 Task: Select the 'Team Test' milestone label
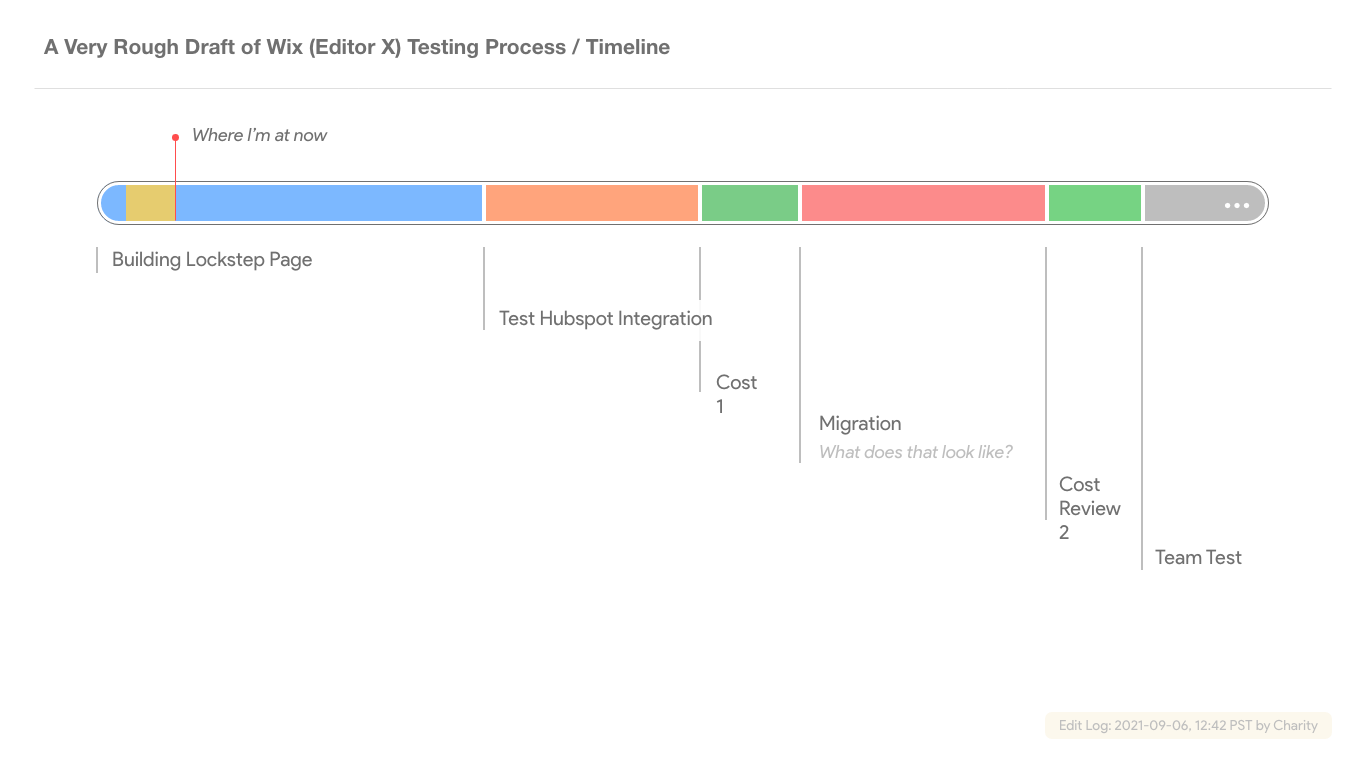pyautogui.click(x=1198, y=558)
